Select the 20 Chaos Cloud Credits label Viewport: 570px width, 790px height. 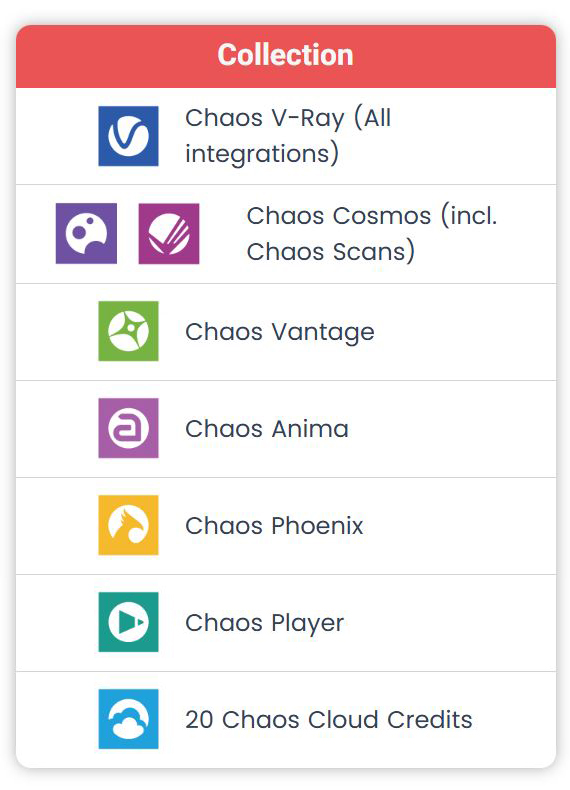click(329, 719)
